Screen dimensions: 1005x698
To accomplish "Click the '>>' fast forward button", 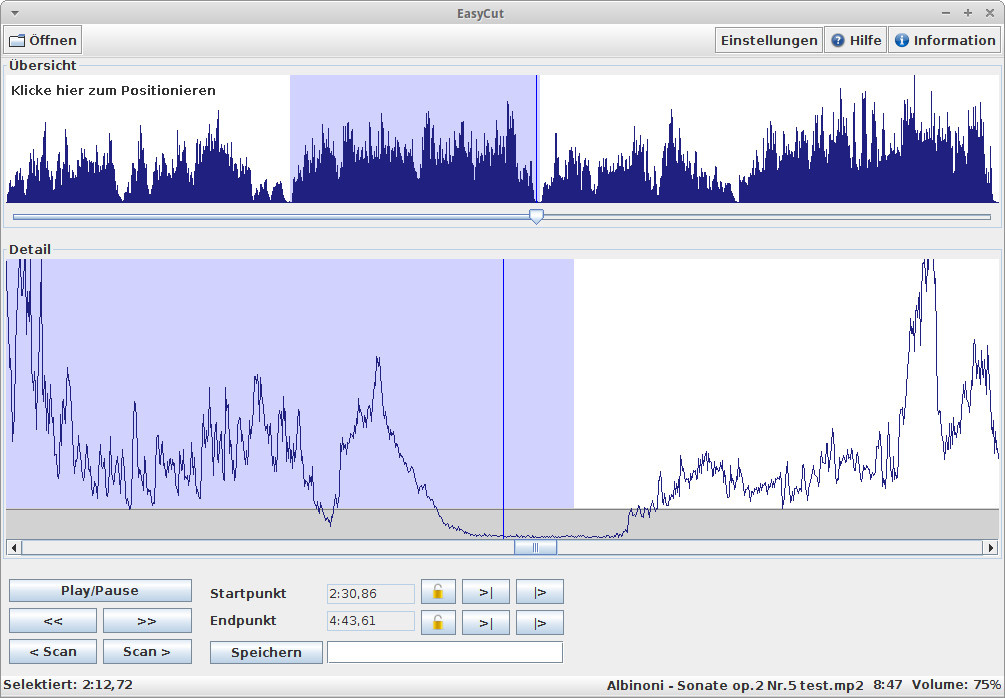I will (147, 621).
